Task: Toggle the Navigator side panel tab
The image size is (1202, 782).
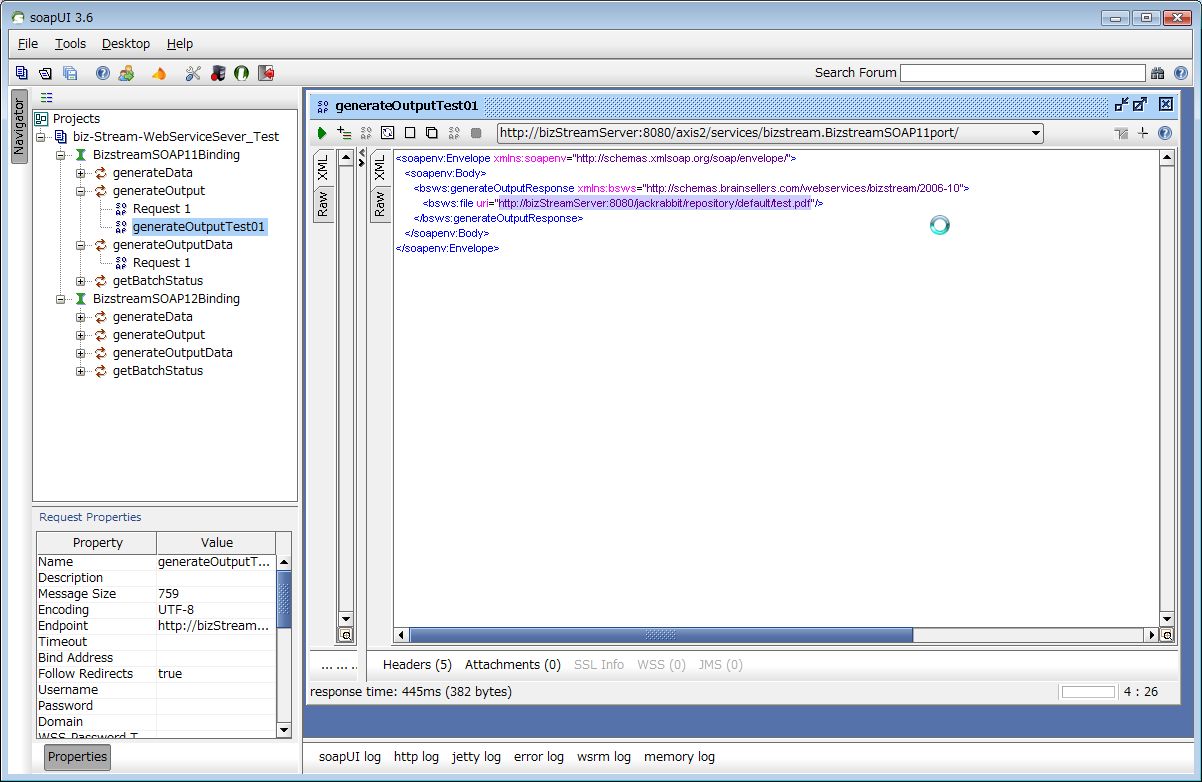Action: pos(18,125)
